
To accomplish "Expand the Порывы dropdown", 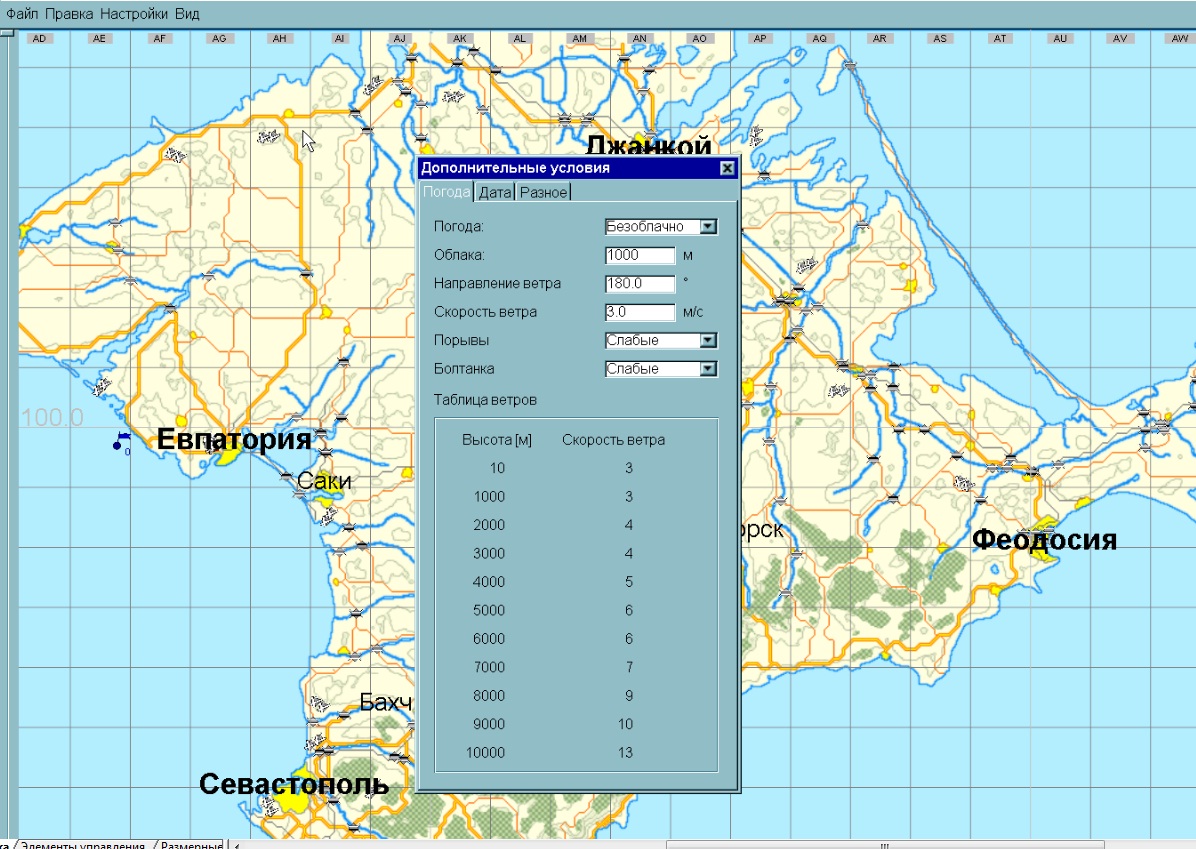I will point(709,340).
